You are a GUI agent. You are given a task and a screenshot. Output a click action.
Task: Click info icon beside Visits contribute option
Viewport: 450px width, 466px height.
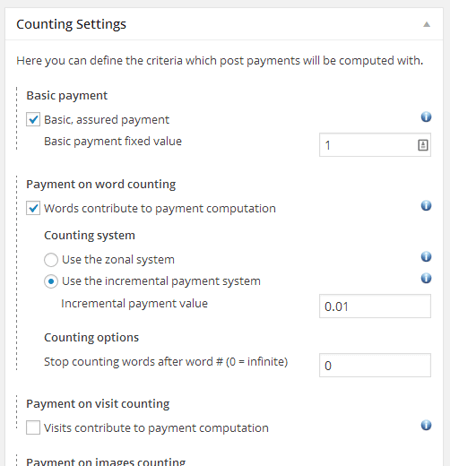426,425
